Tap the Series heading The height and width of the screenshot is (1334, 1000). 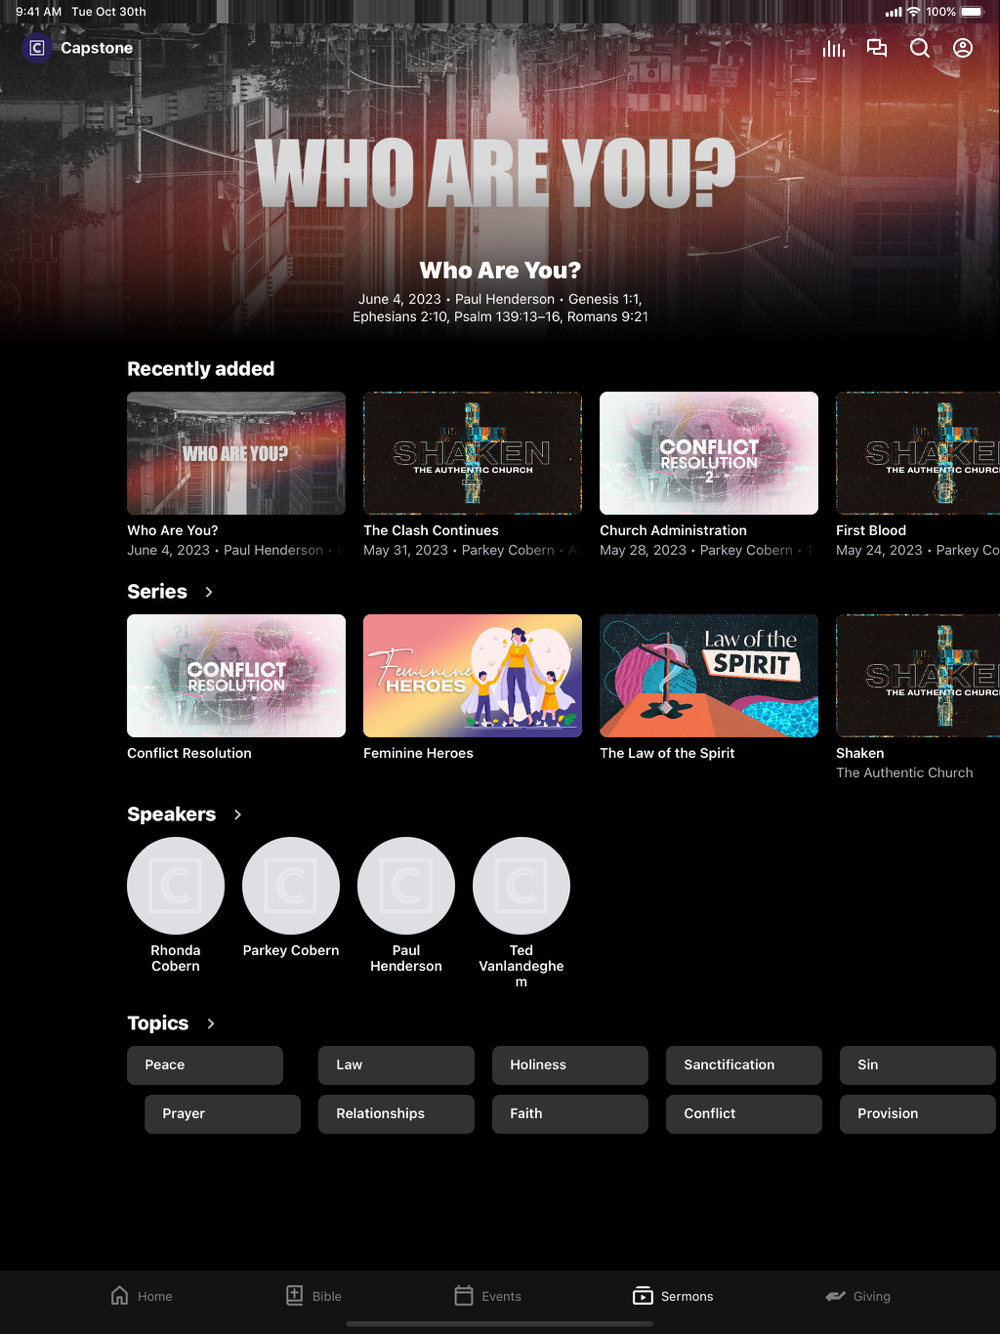pyautogui.click(x=157, y=592)
